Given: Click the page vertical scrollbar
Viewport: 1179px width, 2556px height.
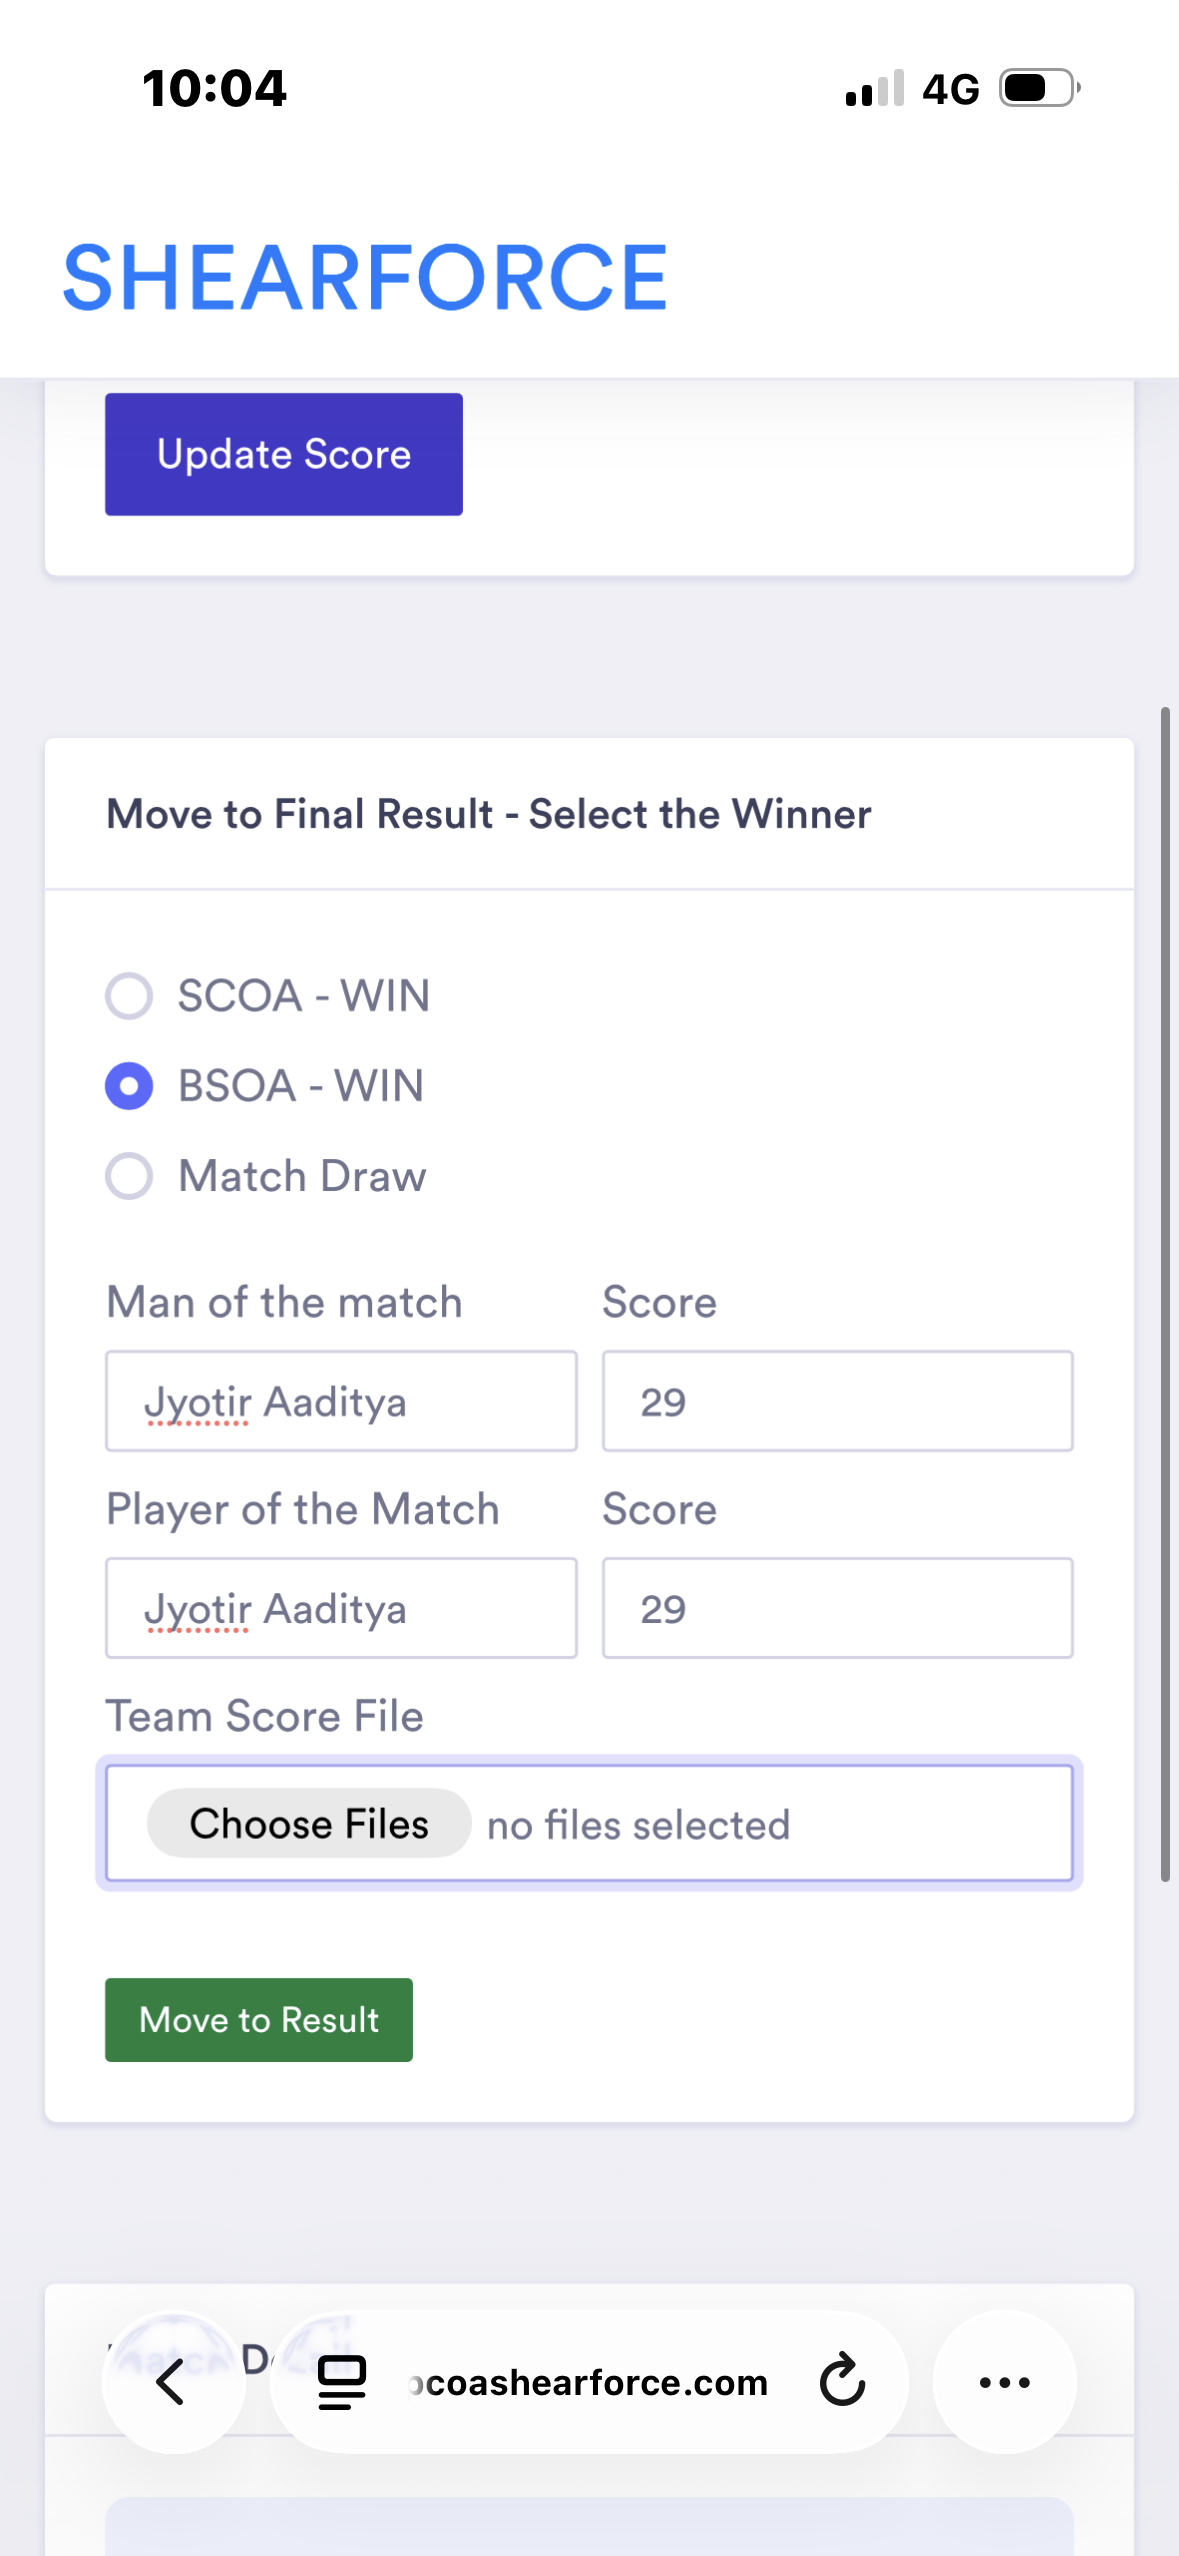Looking at the screenshot, I should tap(1165, 1295).
